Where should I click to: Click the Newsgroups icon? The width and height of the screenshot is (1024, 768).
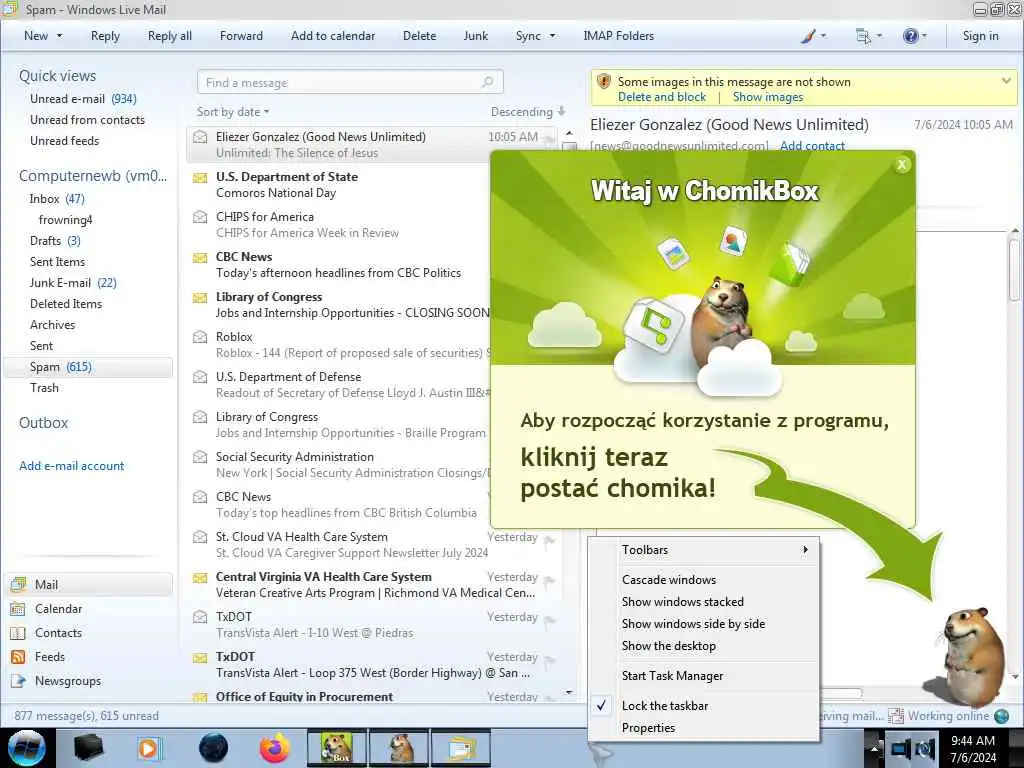(x=18, y=681)
